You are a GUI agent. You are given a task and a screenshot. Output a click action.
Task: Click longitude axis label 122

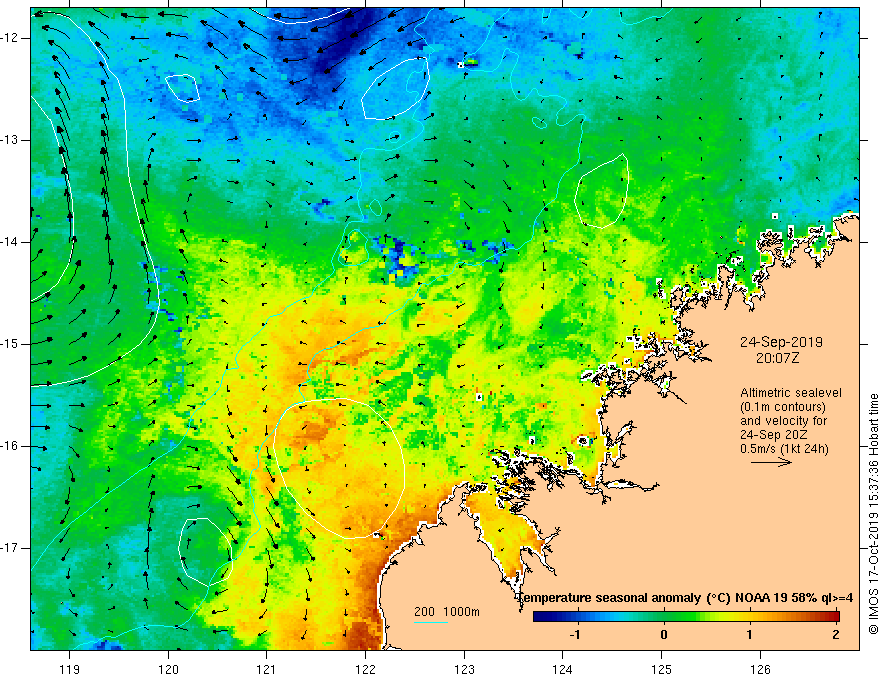pos(365,669)
